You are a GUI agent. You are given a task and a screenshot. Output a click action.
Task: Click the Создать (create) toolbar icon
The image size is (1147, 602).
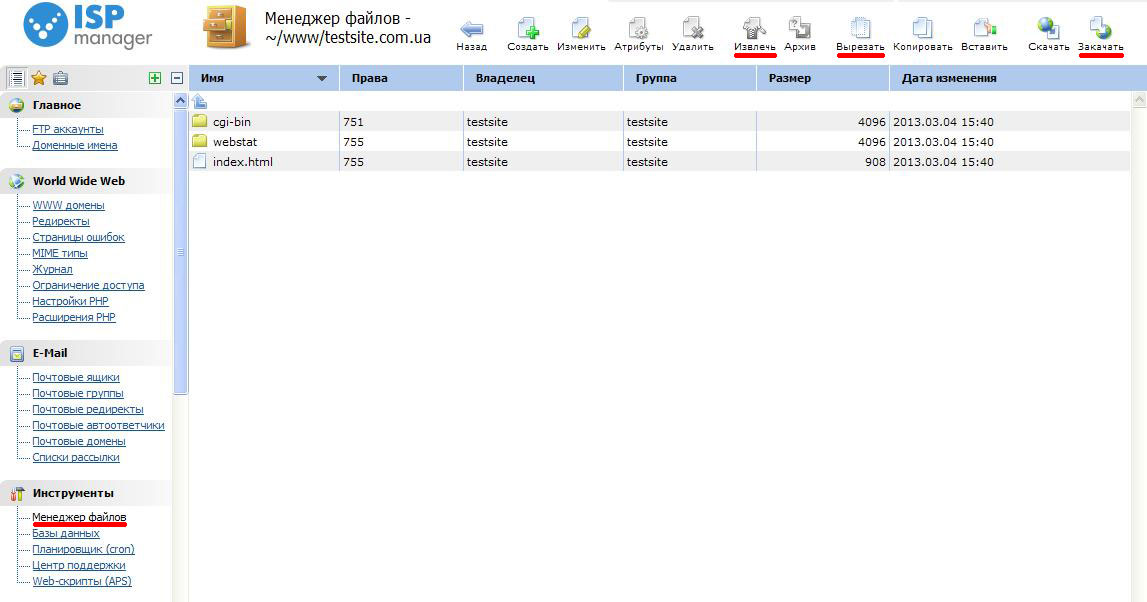pos(527,28)
